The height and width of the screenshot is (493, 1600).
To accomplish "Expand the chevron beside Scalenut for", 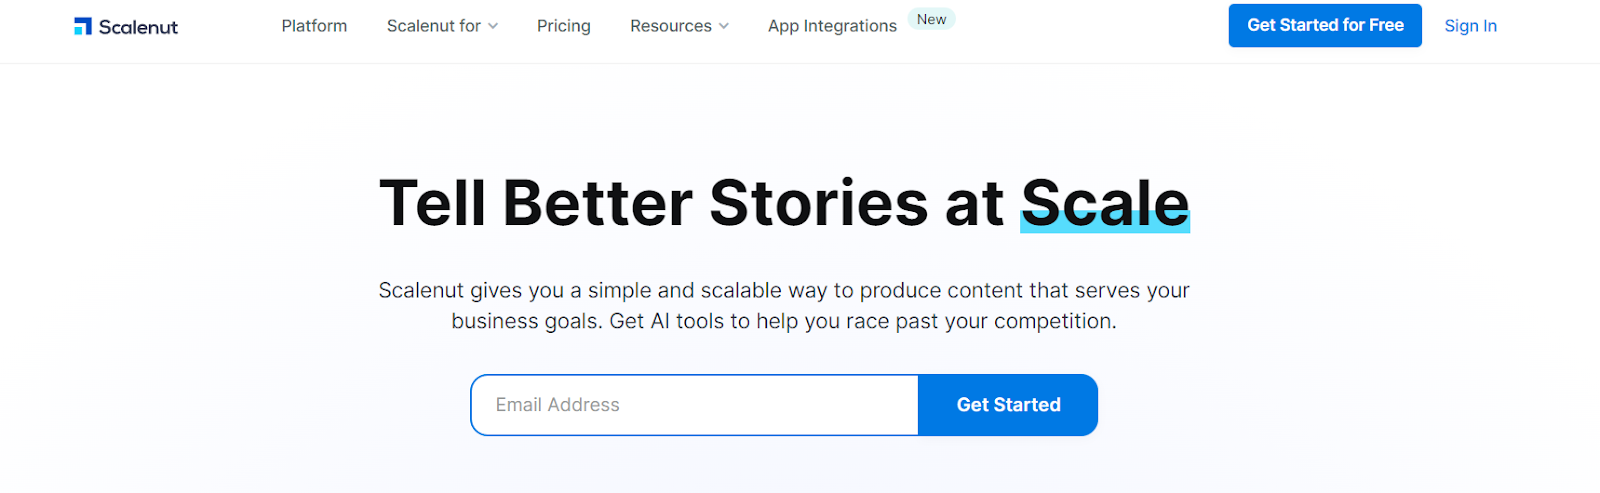I will (x=493, y=26).
